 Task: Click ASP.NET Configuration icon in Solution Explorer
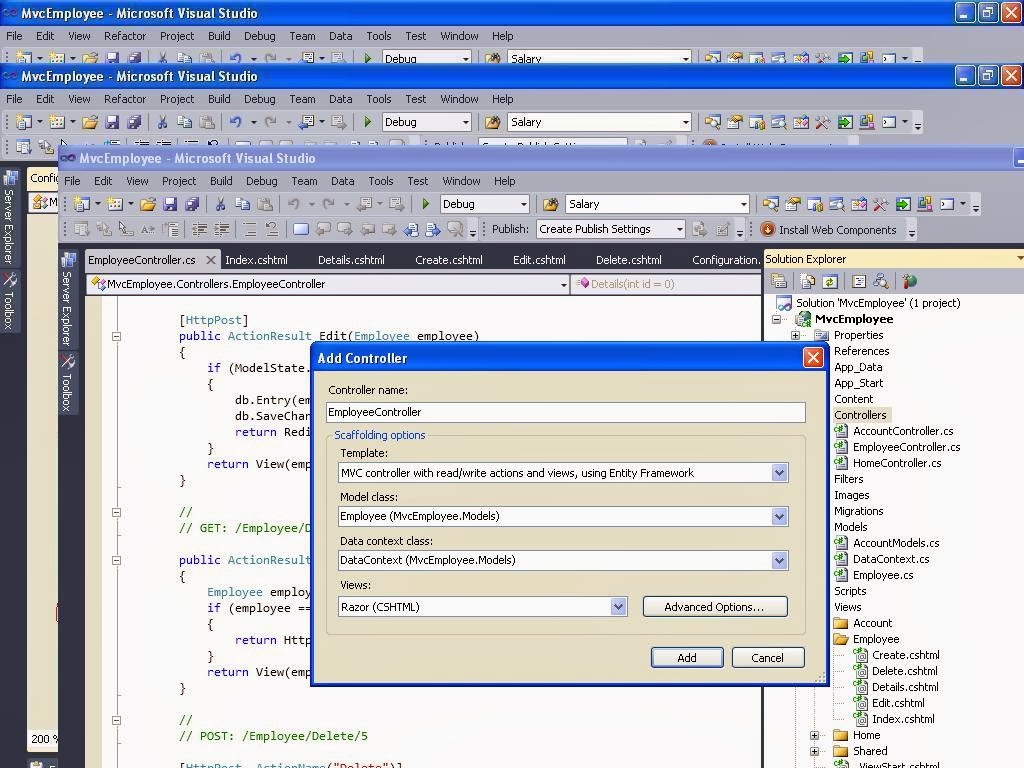[x=910, y=281]
